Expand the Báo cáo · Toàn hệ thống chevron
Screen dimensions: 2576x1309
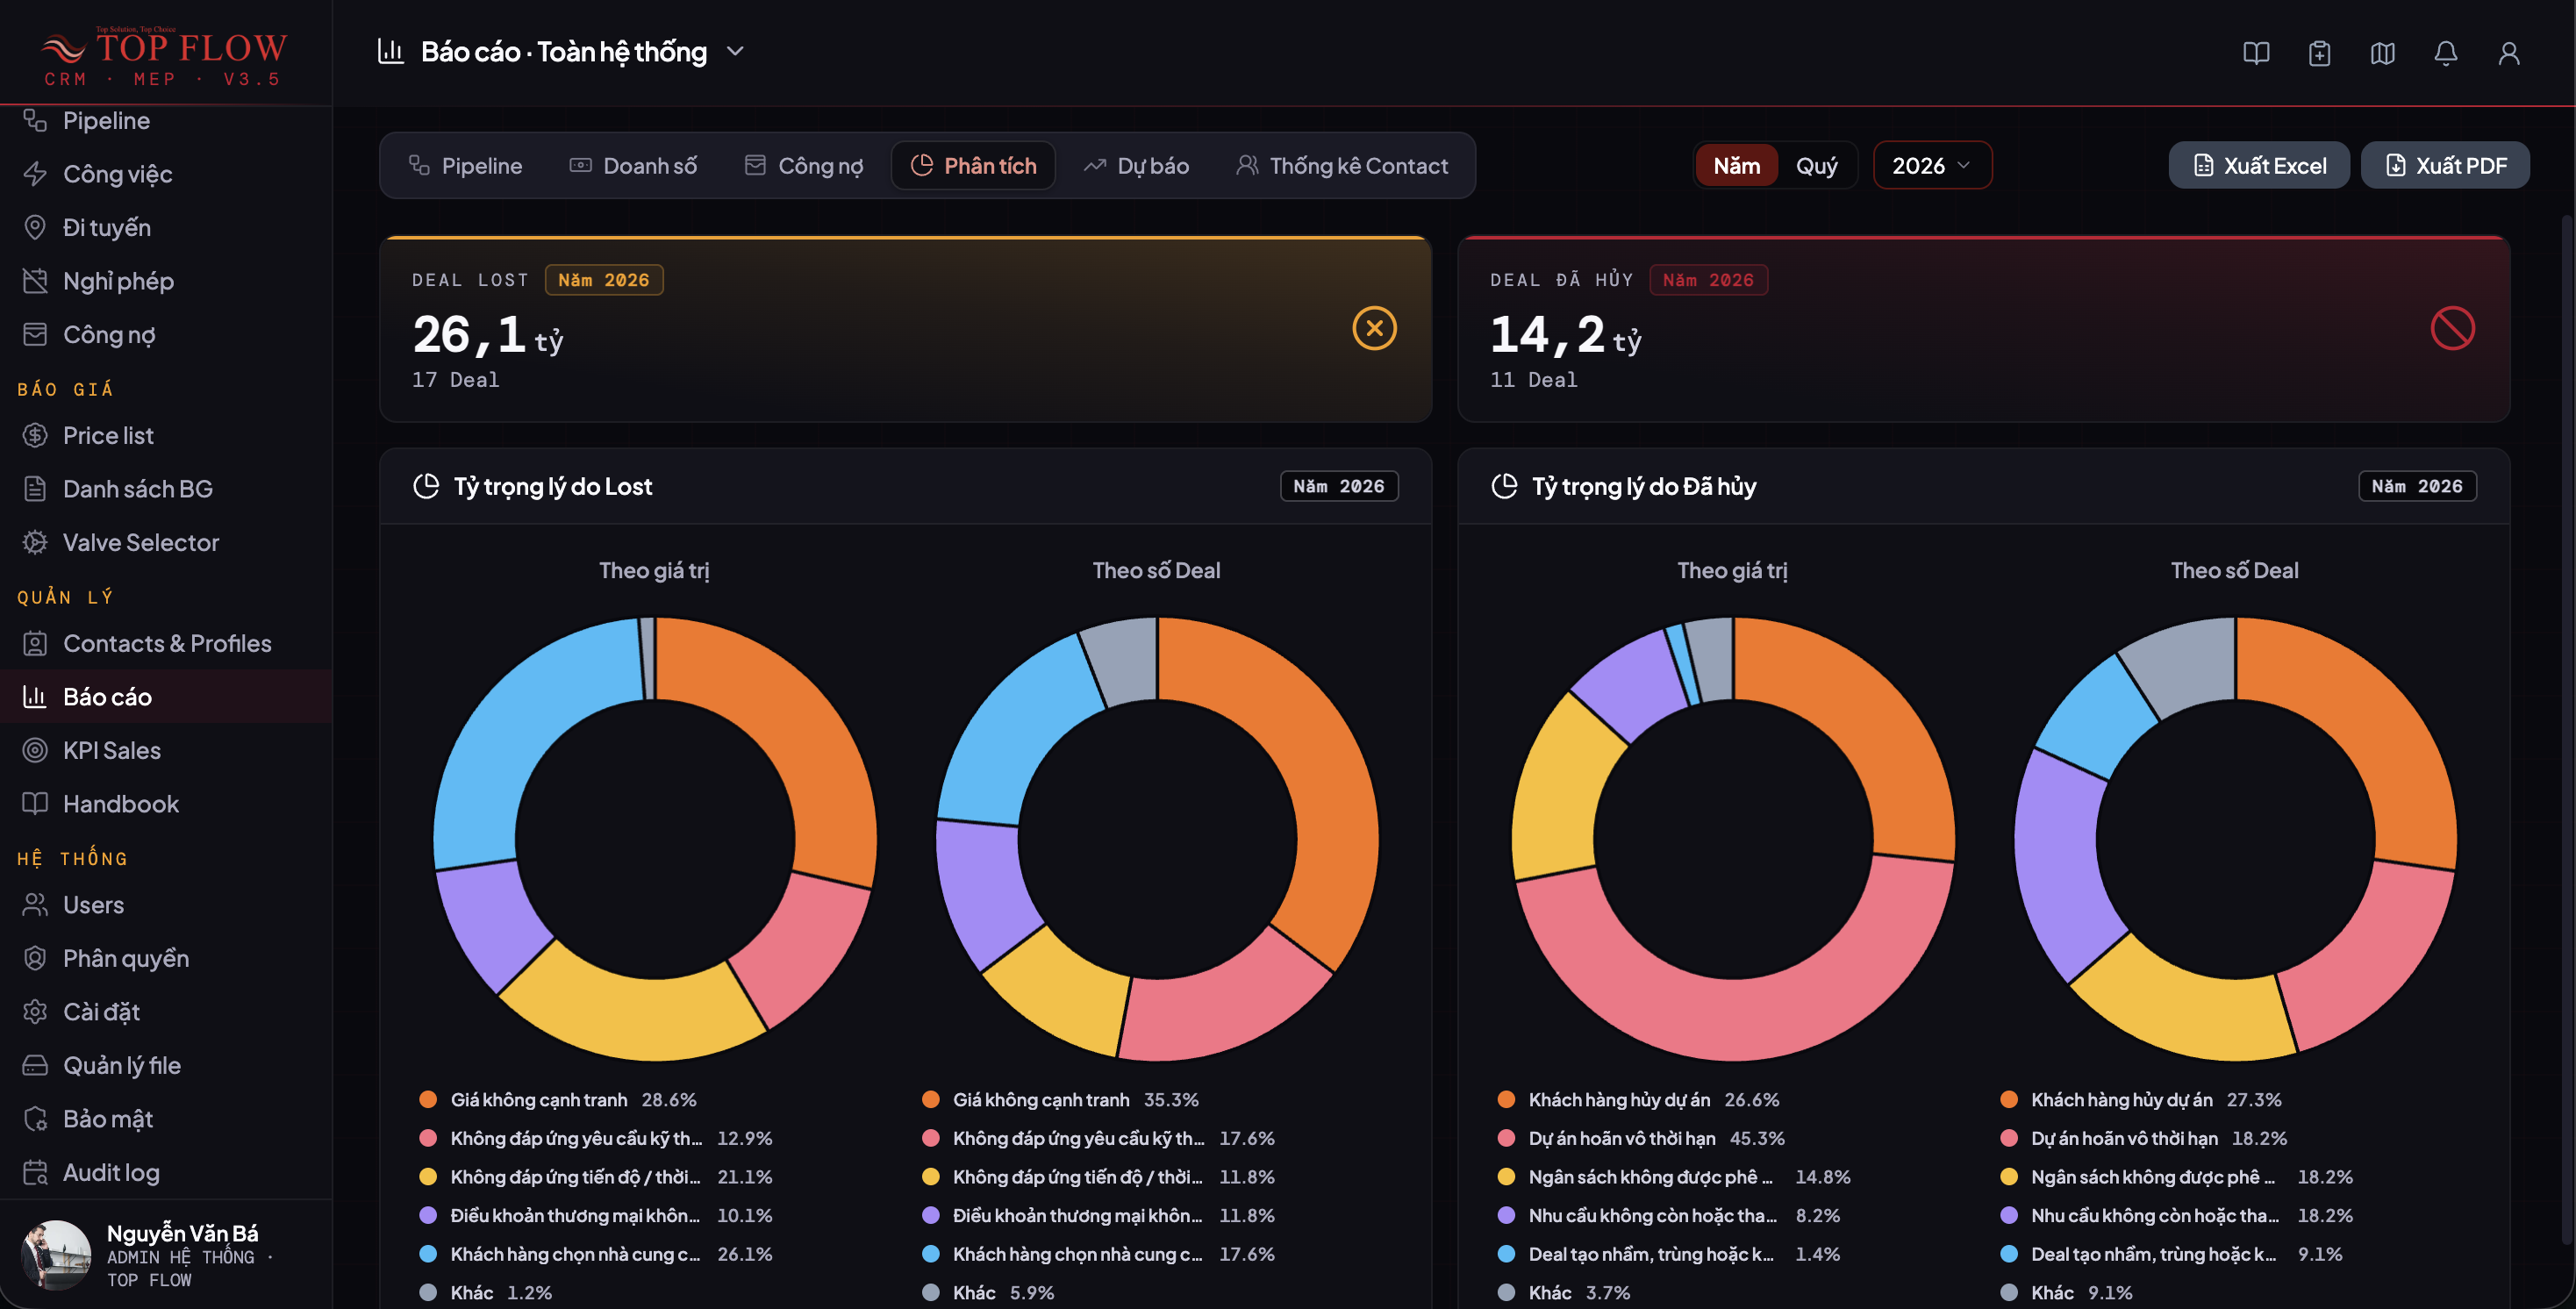click(x=735, y=51)
